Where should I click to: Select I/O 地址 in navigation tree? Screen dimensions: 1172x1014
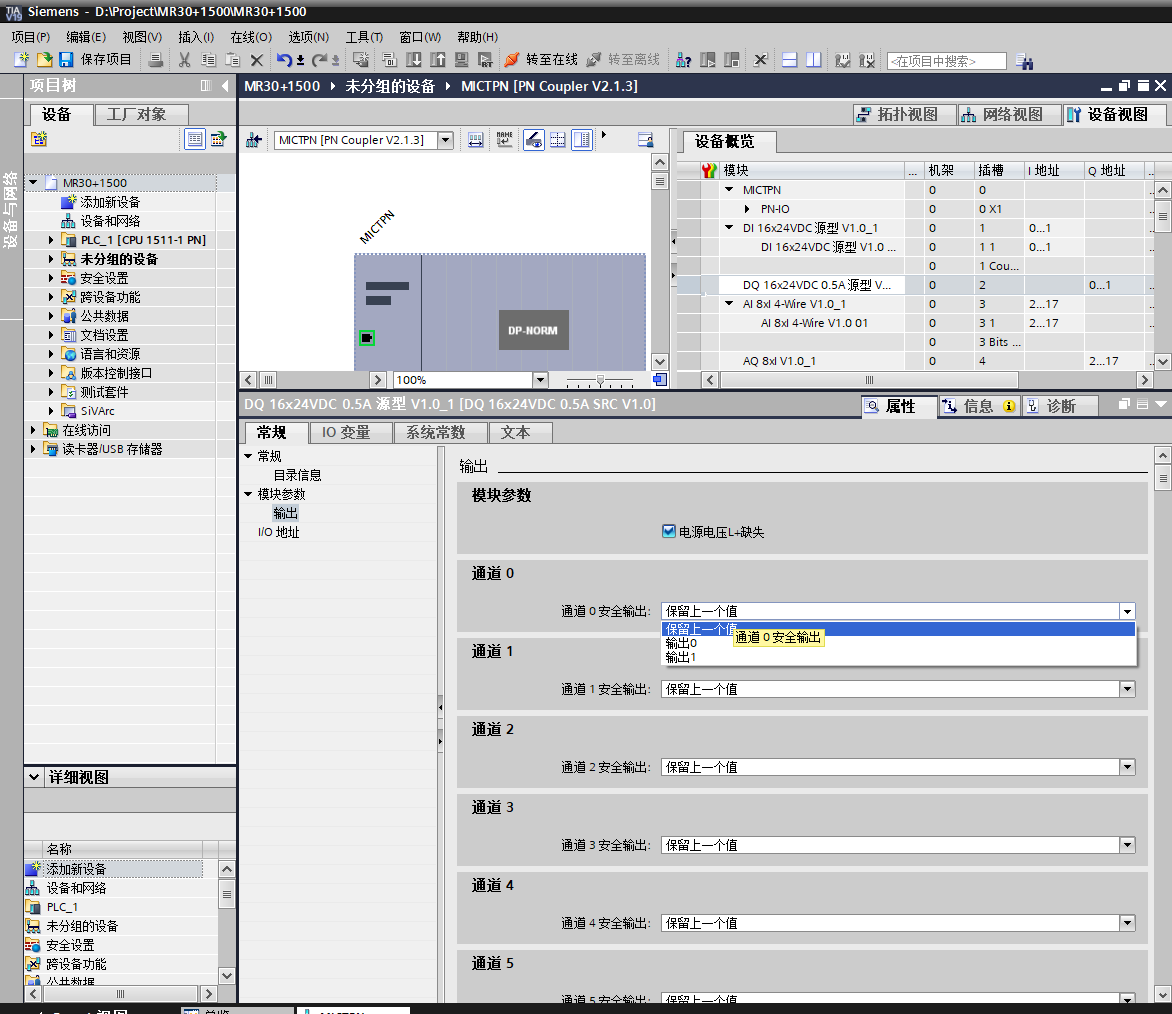[x=278, y=532]
